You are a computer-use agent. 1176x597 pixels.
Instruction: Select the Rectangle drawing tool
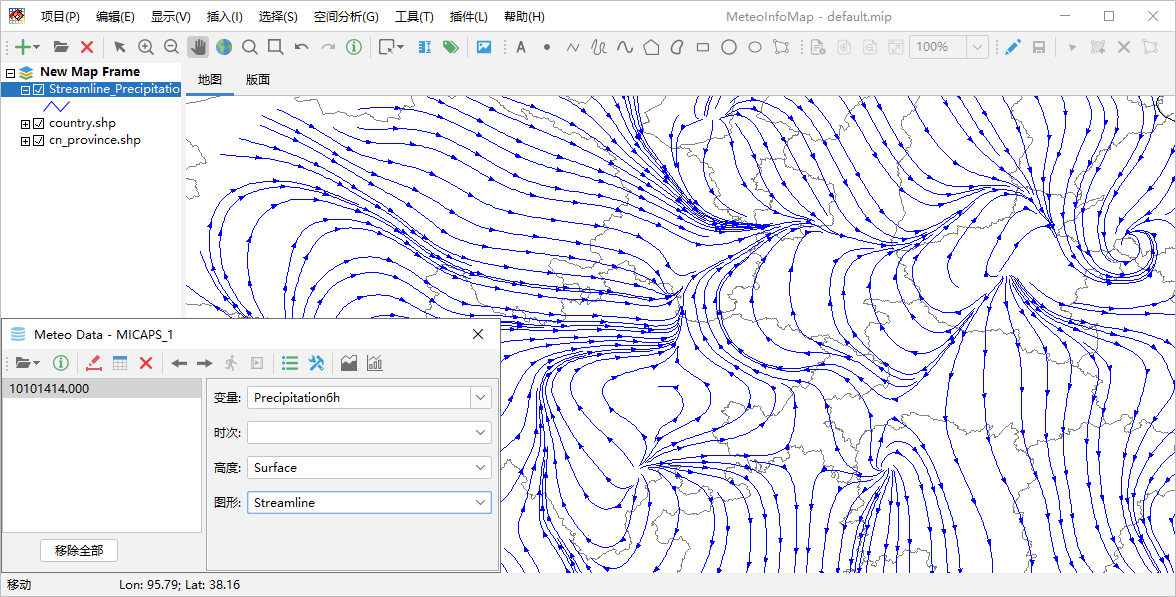click(x=703, y=47)
